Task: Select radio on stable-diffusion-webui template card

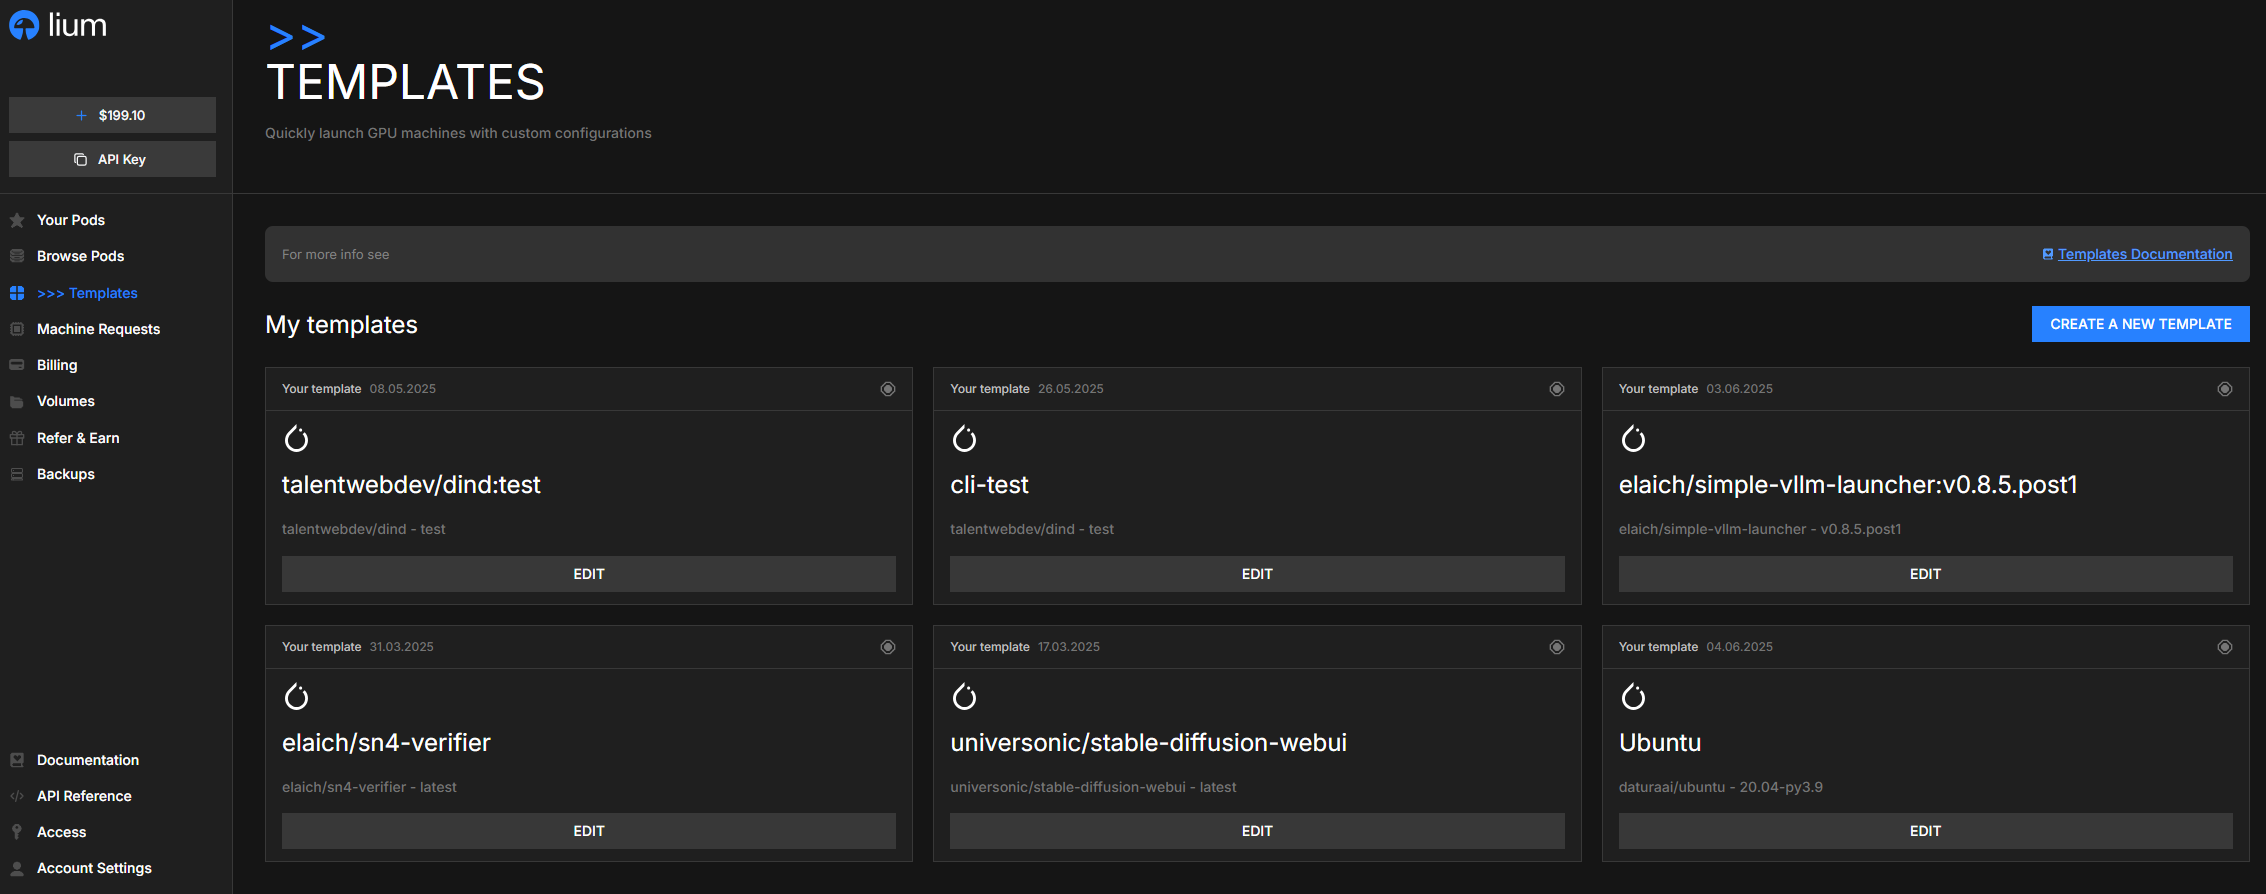Action: (1557, 647)
